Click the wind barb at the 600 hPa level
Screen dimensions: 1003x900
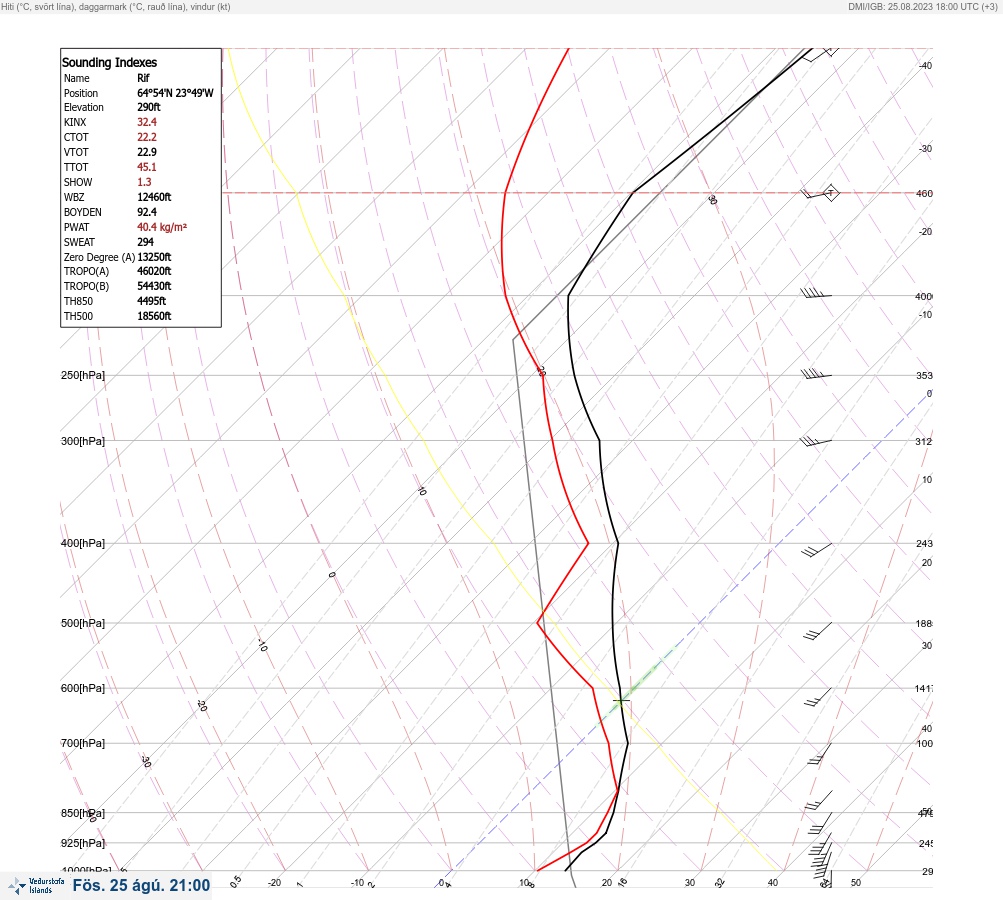[818, 697]
